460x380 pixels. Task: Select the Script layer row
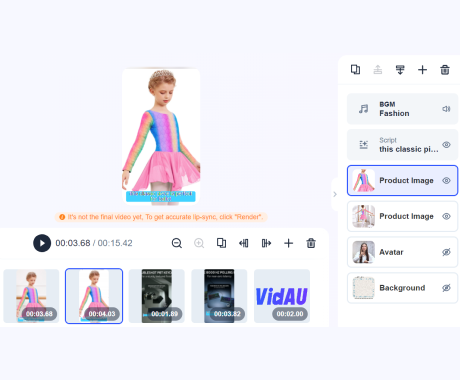pyautogui.click(x=402, y=145)
